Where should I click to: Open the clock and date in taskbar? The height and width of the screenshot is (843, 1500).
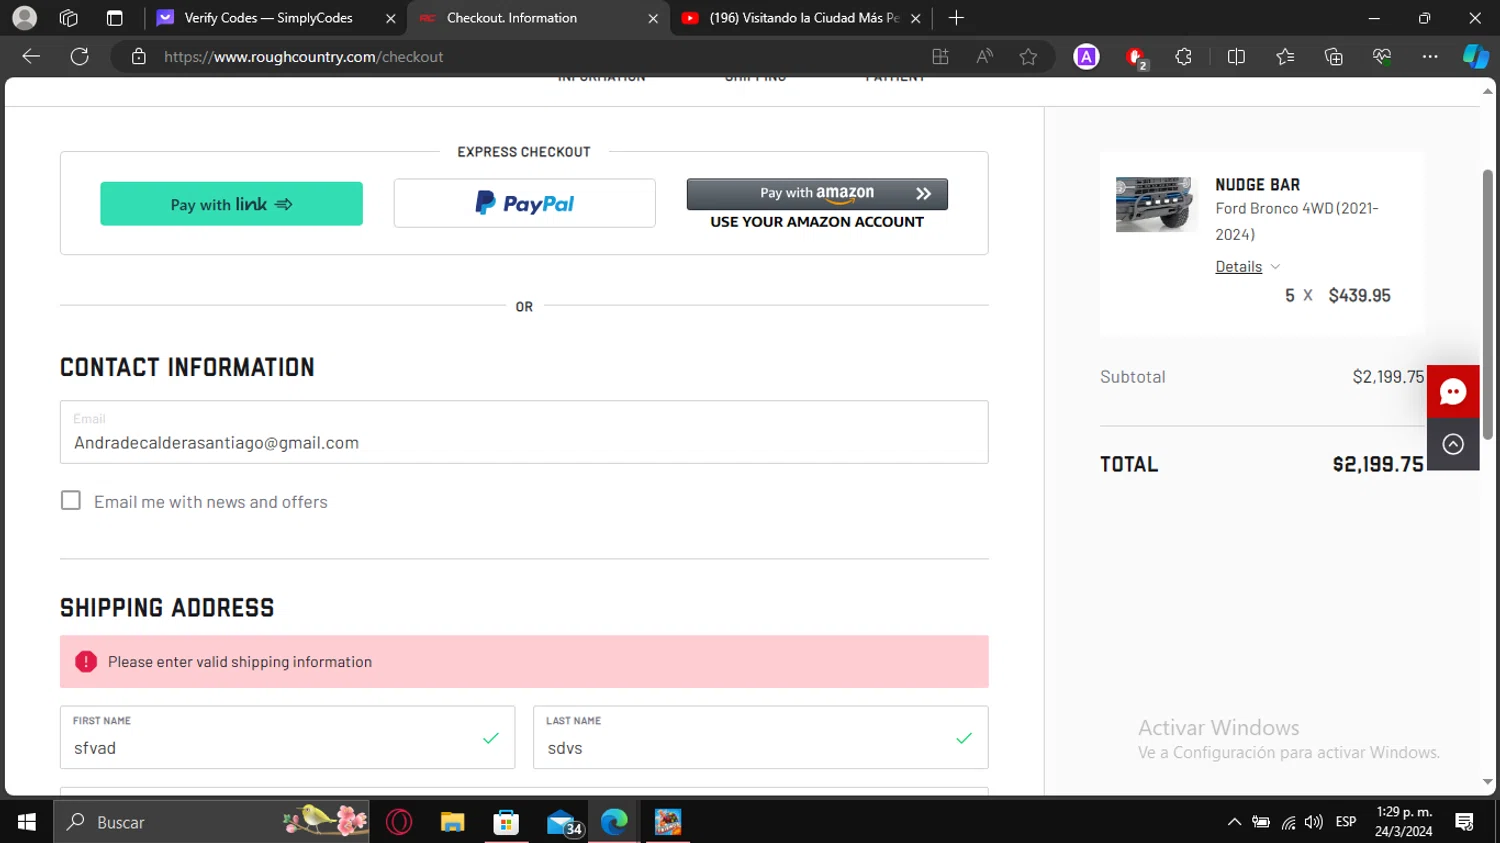(1404, 822)
